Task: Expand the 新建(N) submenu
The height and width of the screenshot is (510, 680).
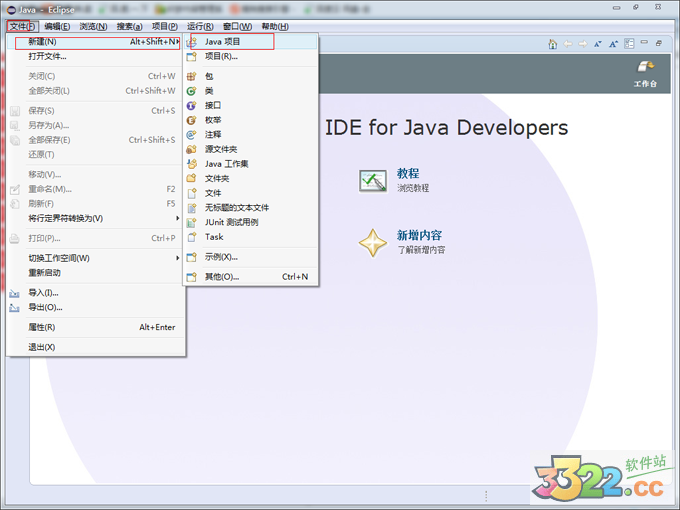Action: (x=96, y=42)
